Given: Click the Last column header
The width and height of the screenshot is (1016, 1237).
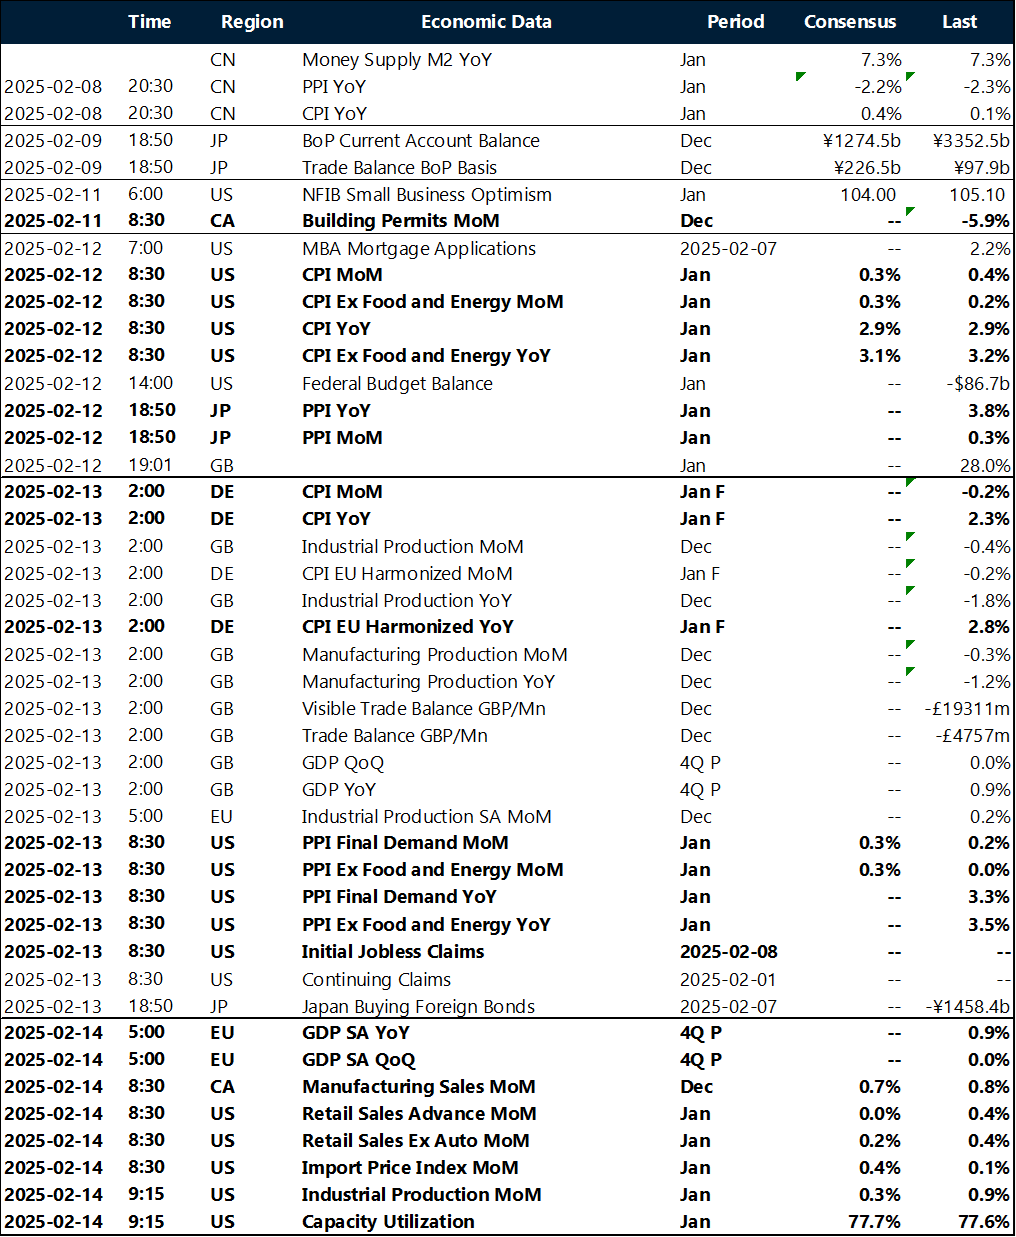Looking at the screenshot, I should pyautogui.click(x=959, y=21).
